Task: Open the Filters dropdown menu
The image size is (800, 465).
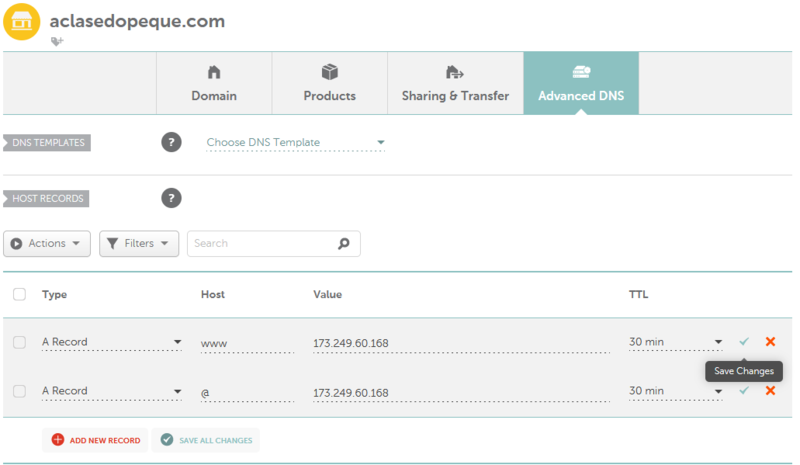Action: click(139, 243)
